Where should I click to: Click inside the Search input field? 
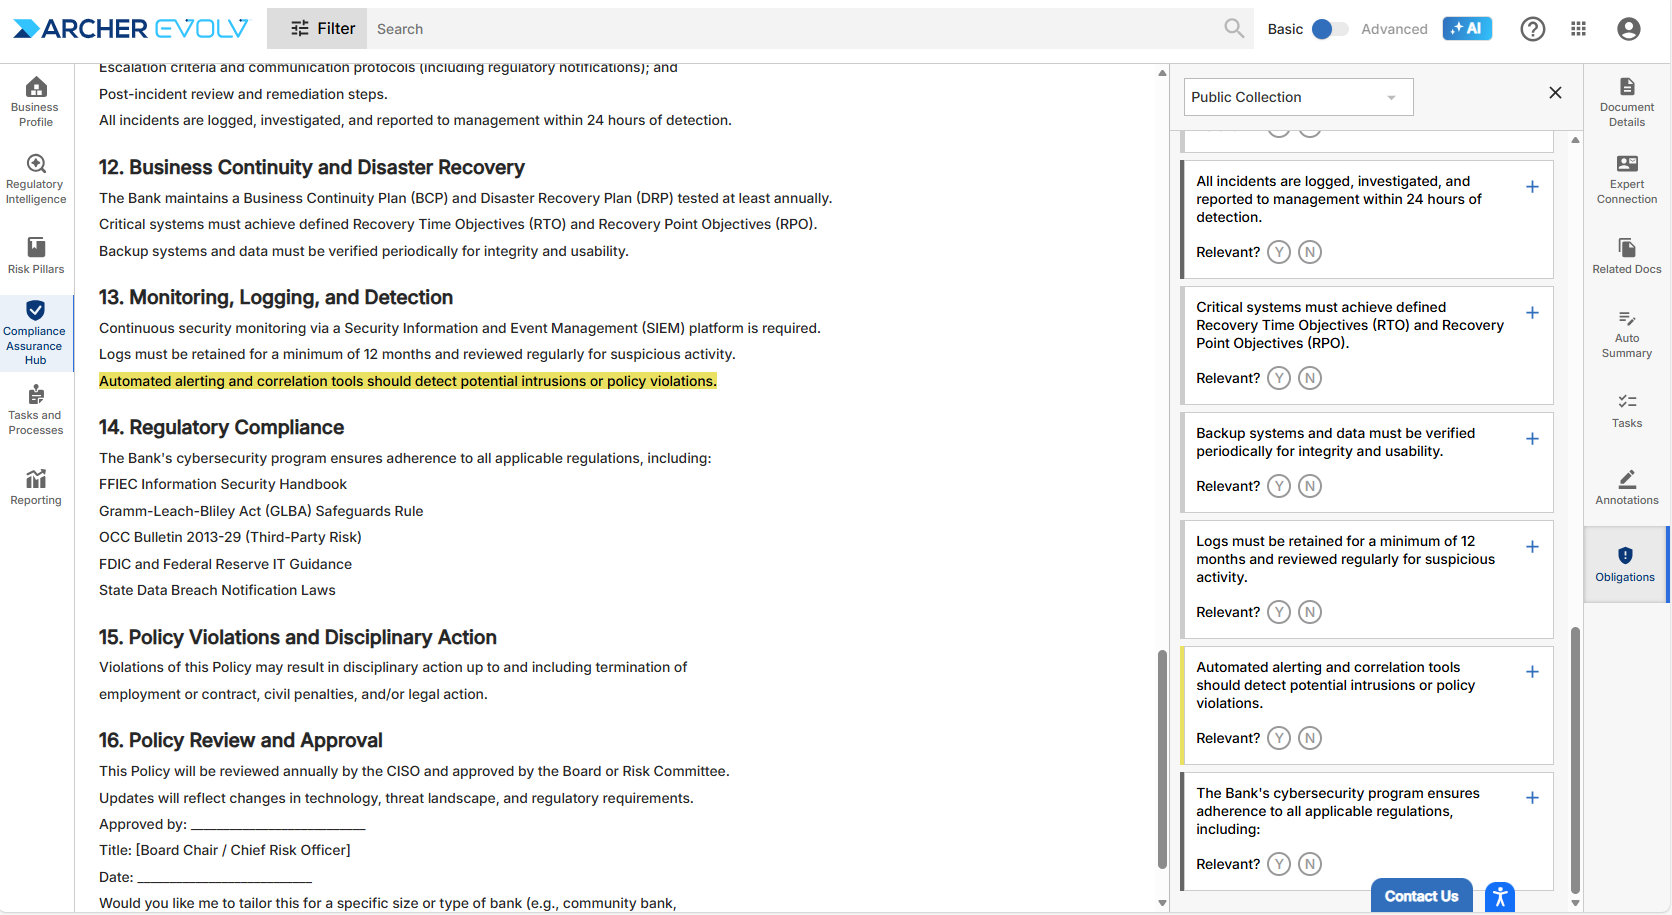coord(790,29)
